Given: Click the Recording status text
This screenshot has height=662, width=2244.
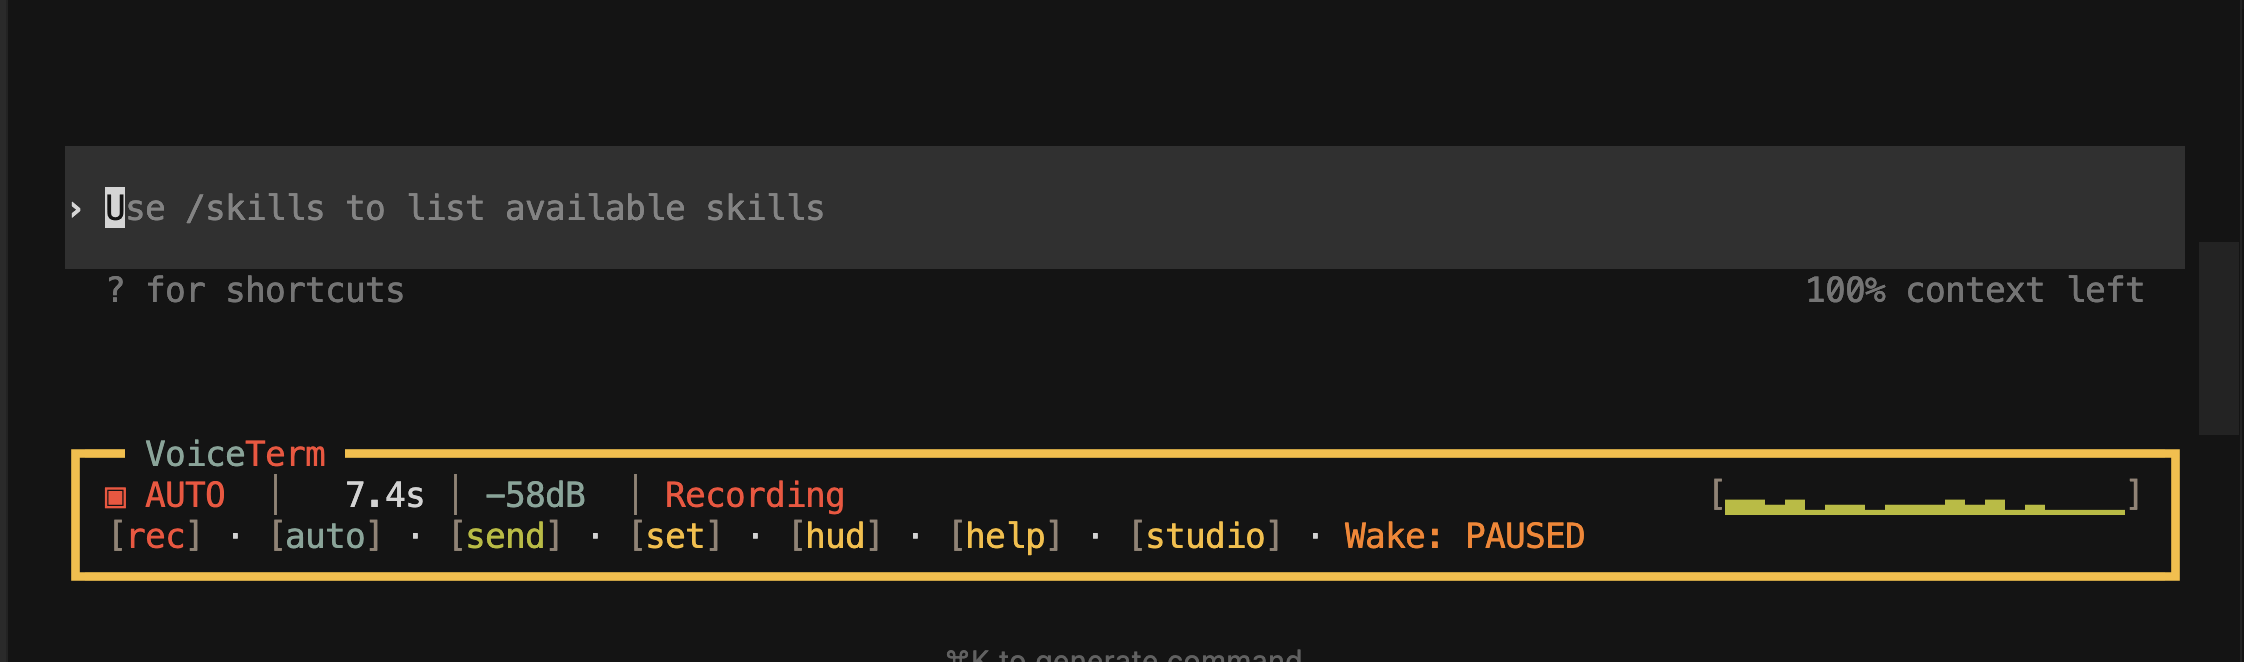Looking at the screenshot, I should (755, 495).
